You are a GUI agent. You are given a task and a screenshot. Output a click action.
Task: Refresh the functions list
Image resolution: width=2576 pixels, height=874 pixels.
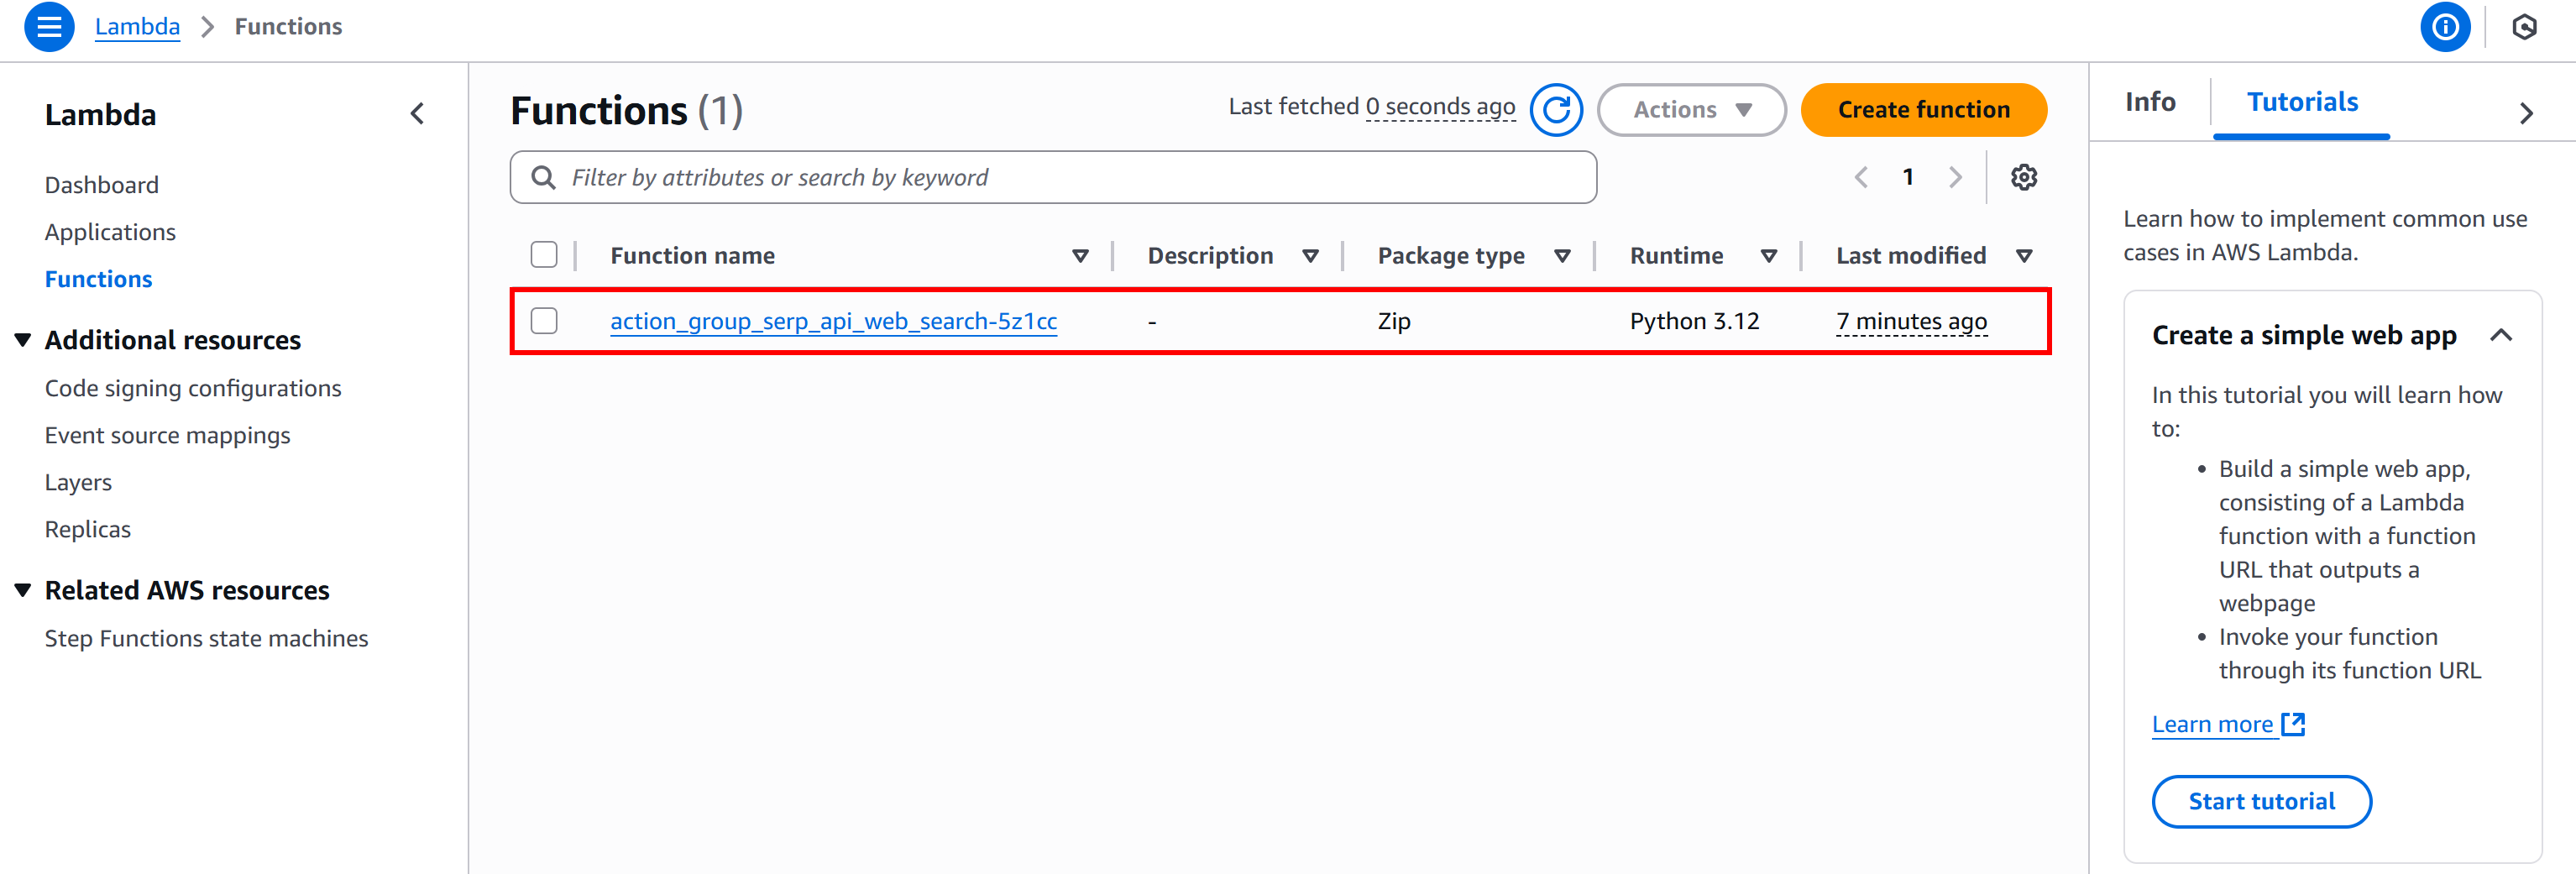click(x=1556, y=110)
